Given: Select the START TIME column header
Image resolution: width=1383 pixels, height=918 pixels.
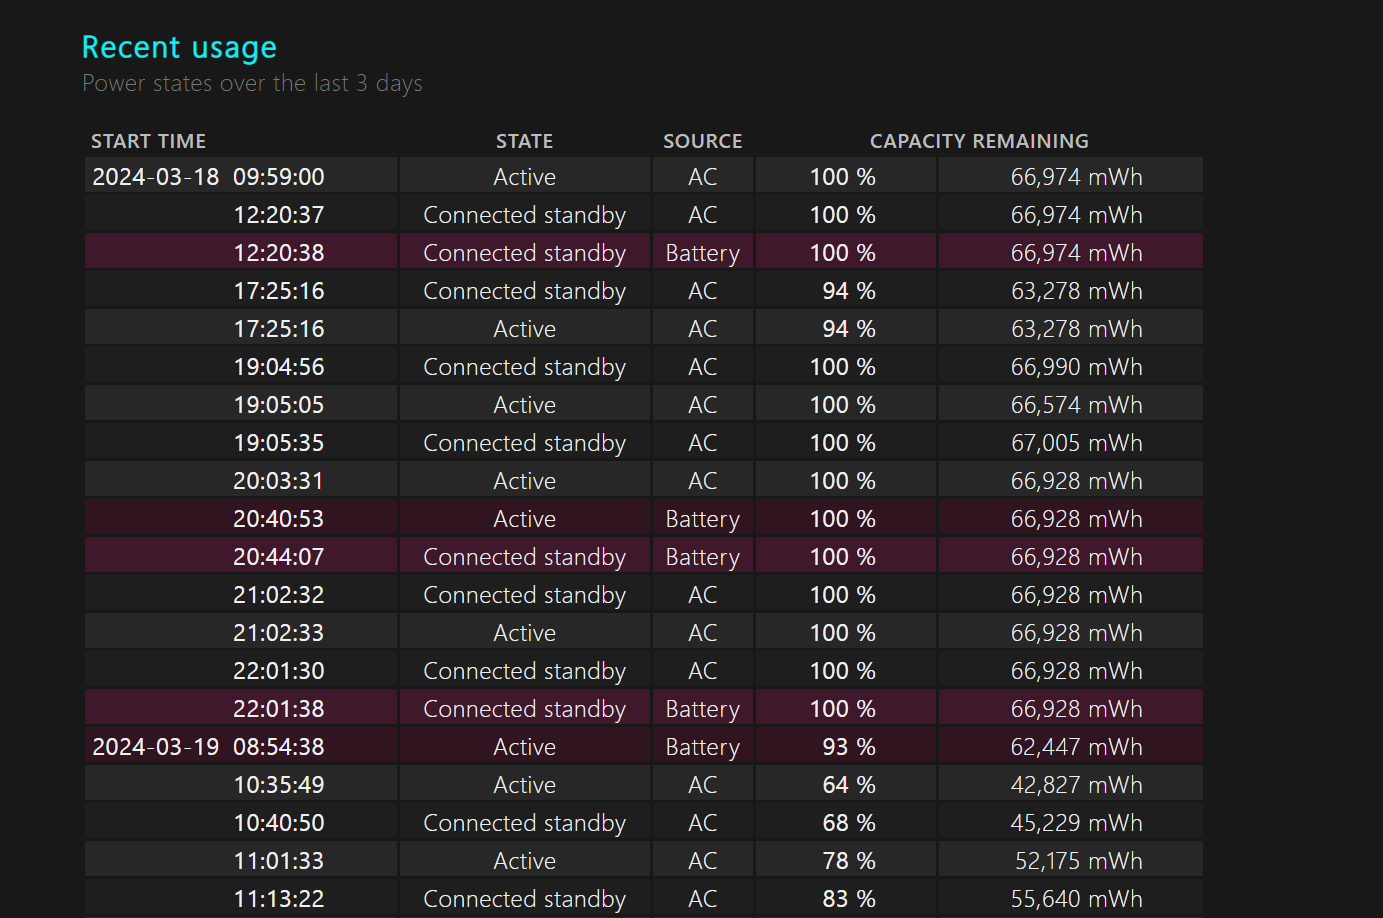Looking at the screenshot, I should 148,141.
